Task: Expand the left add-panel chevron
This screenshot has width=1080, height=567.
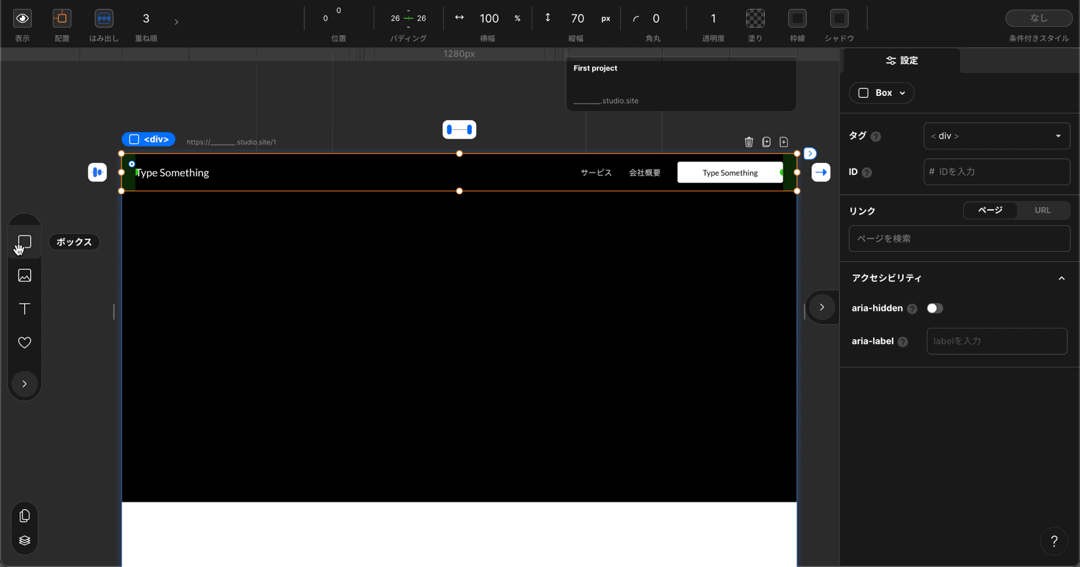Action: (24, 384)
